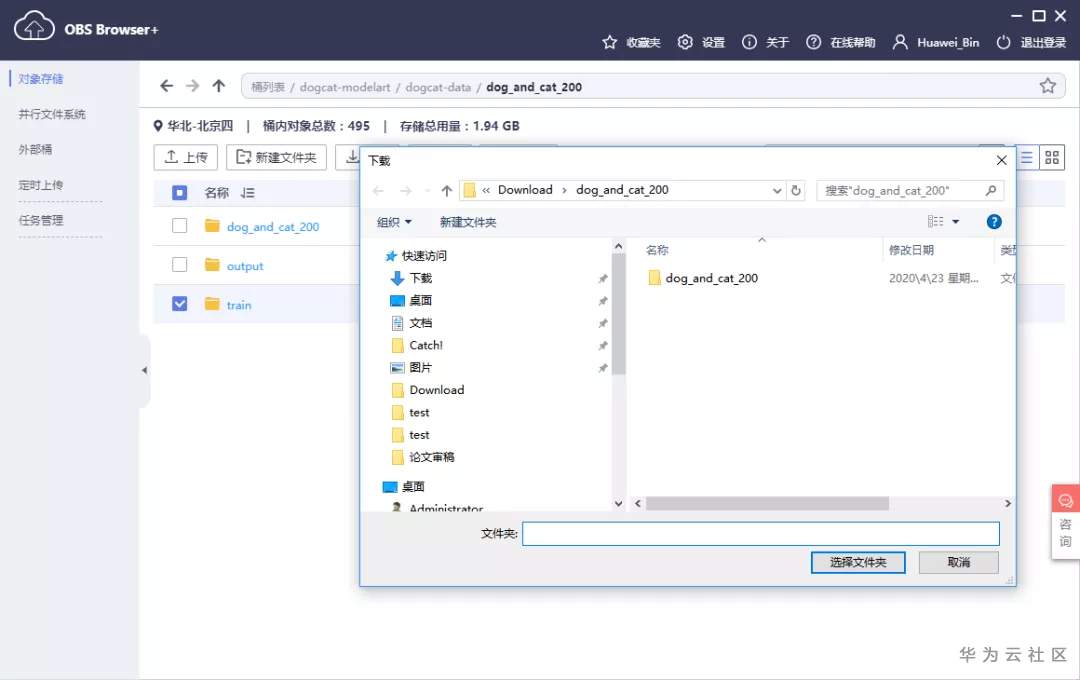Click the navigation tree vertical scrollbar
Screen dimensions: 1080x680
pos(619,313)
